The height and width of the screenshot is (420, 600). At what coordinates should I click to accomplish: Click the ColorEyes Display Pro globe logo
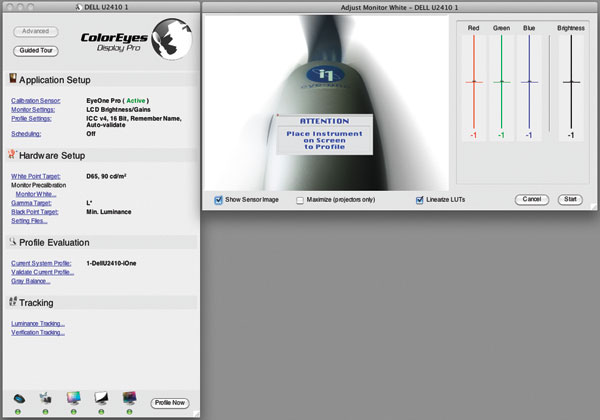(171, 39)
